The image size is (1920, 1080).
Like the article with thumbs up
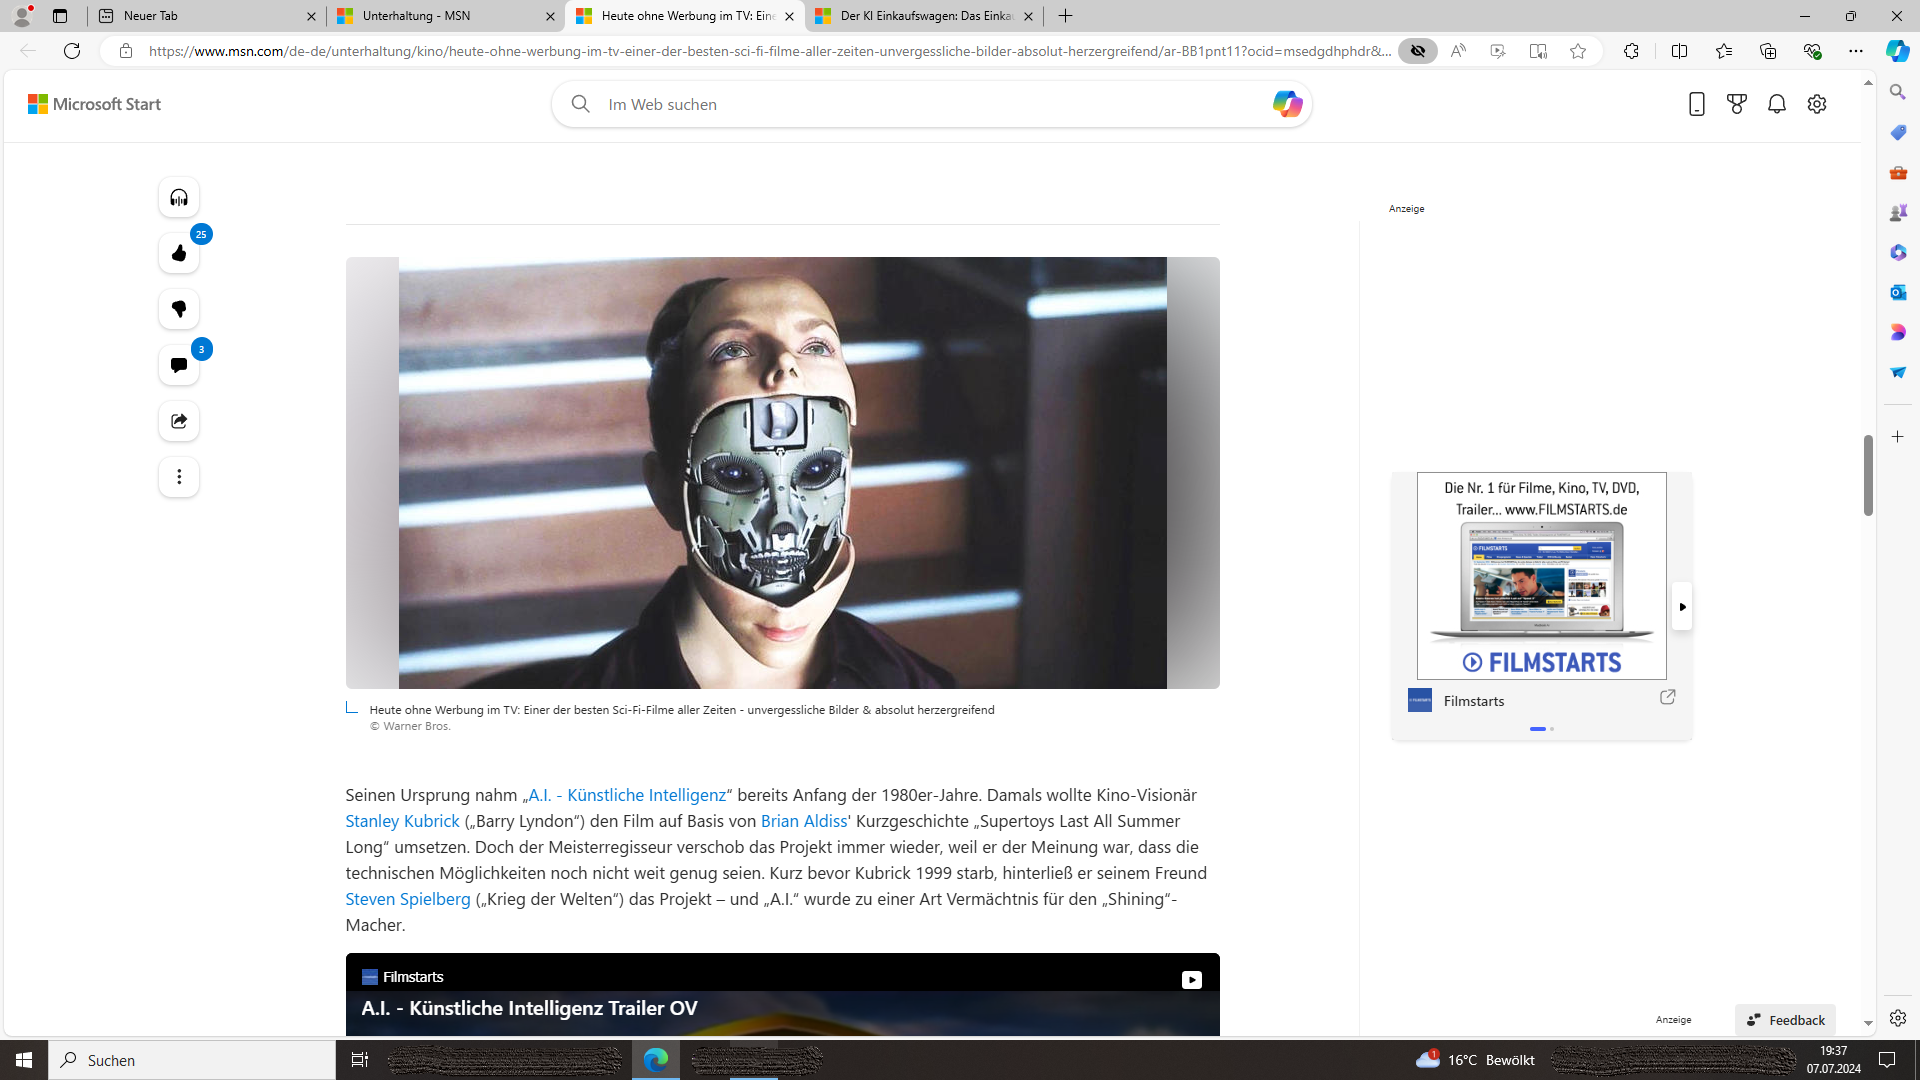click(x=179, y=253)
